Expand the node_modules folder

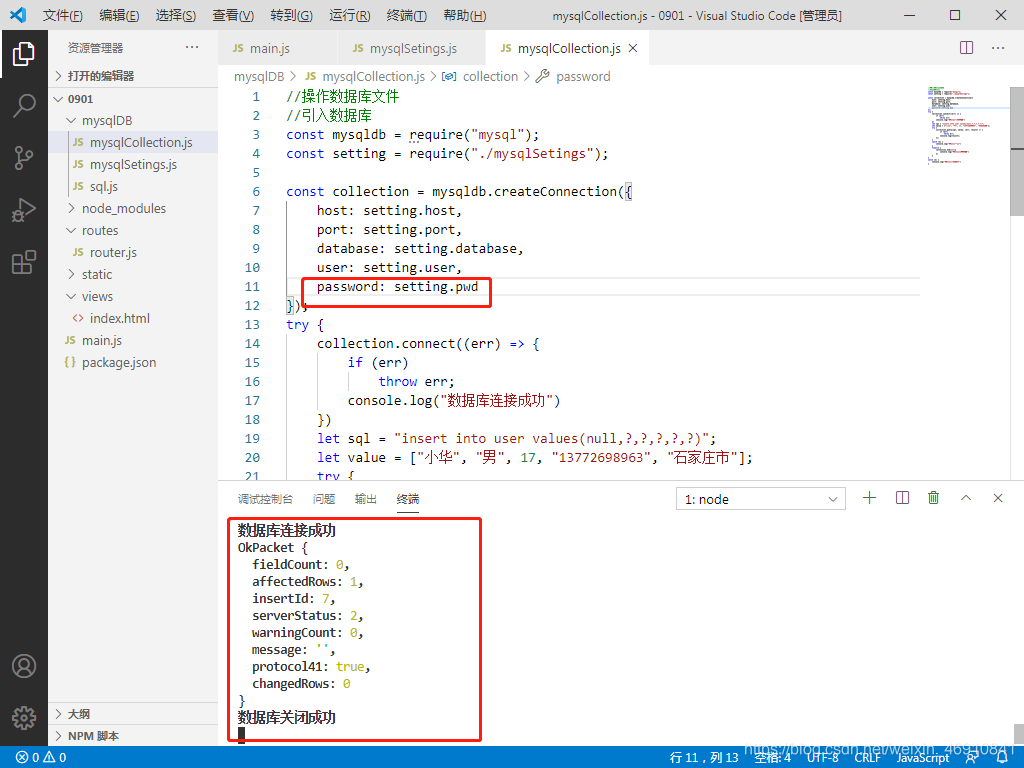point(123,208)
